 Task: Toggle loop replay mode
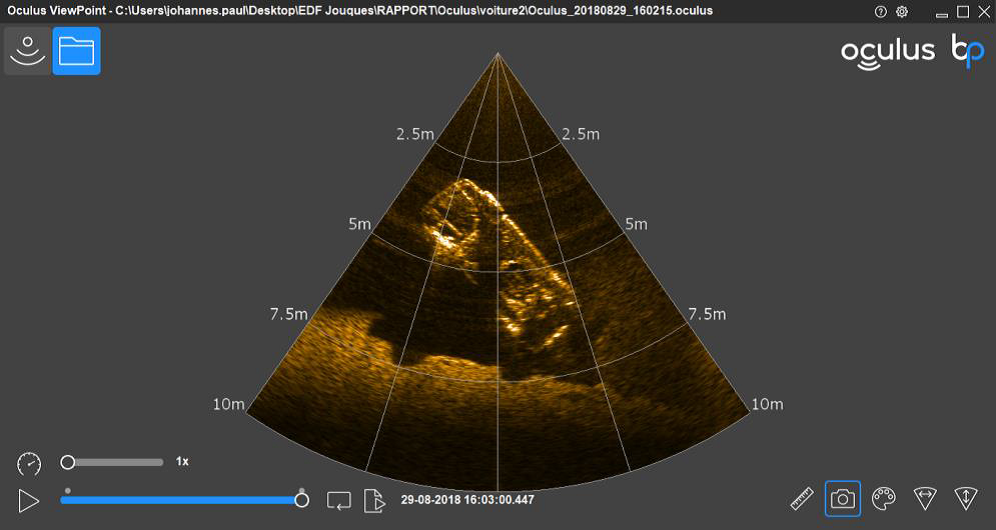[339, 501]
